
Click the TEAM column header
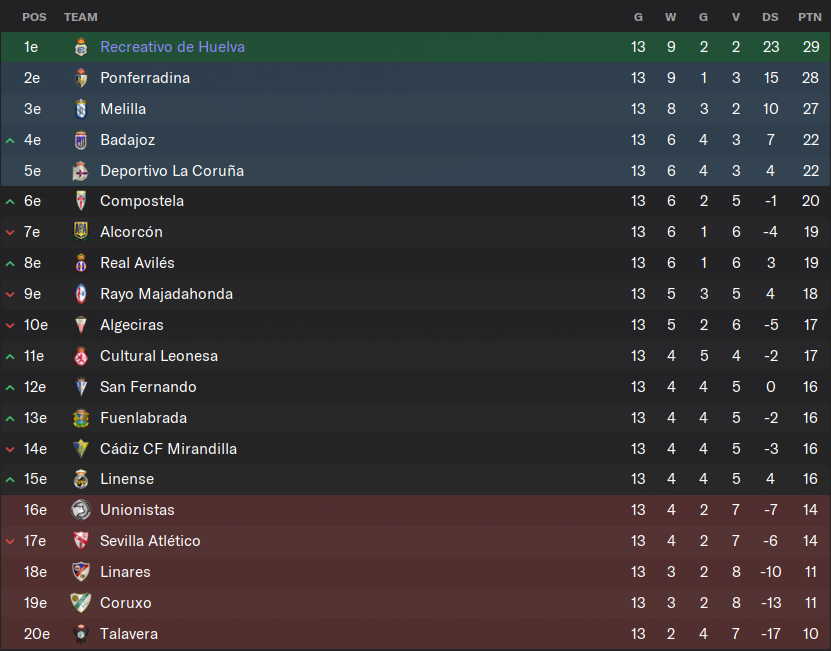click(x=81, y=17)
